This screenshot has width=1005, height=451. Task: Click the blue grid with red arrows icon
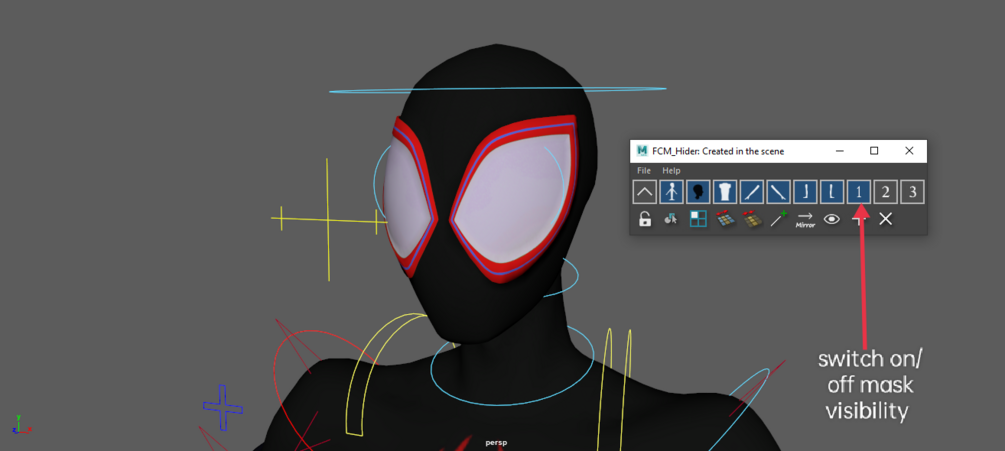coord(725,219)
